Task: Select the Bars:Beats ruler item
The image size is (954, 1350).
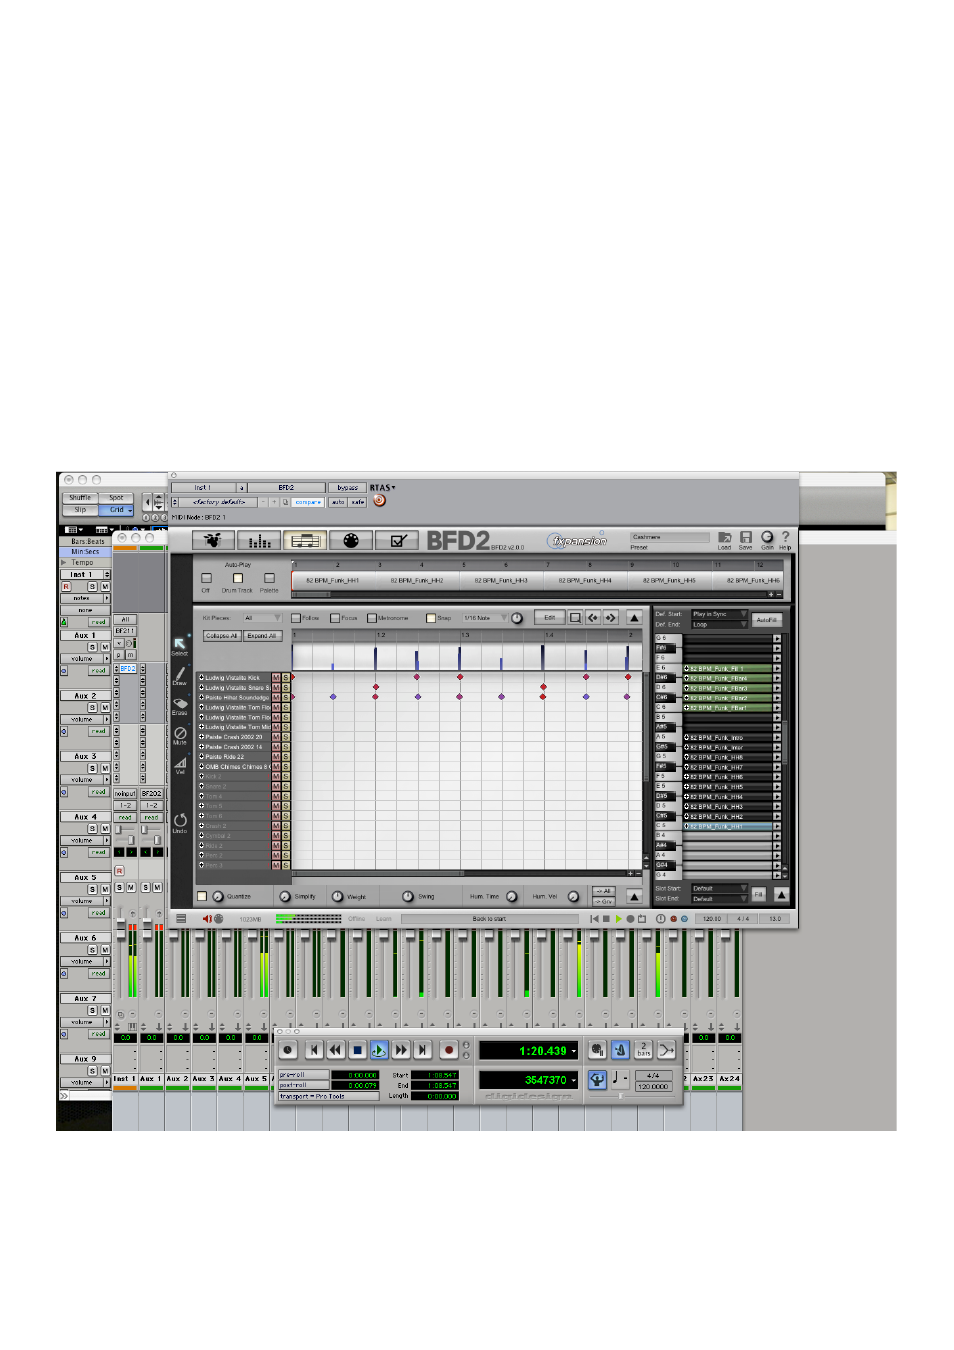Action: (87, 542)
